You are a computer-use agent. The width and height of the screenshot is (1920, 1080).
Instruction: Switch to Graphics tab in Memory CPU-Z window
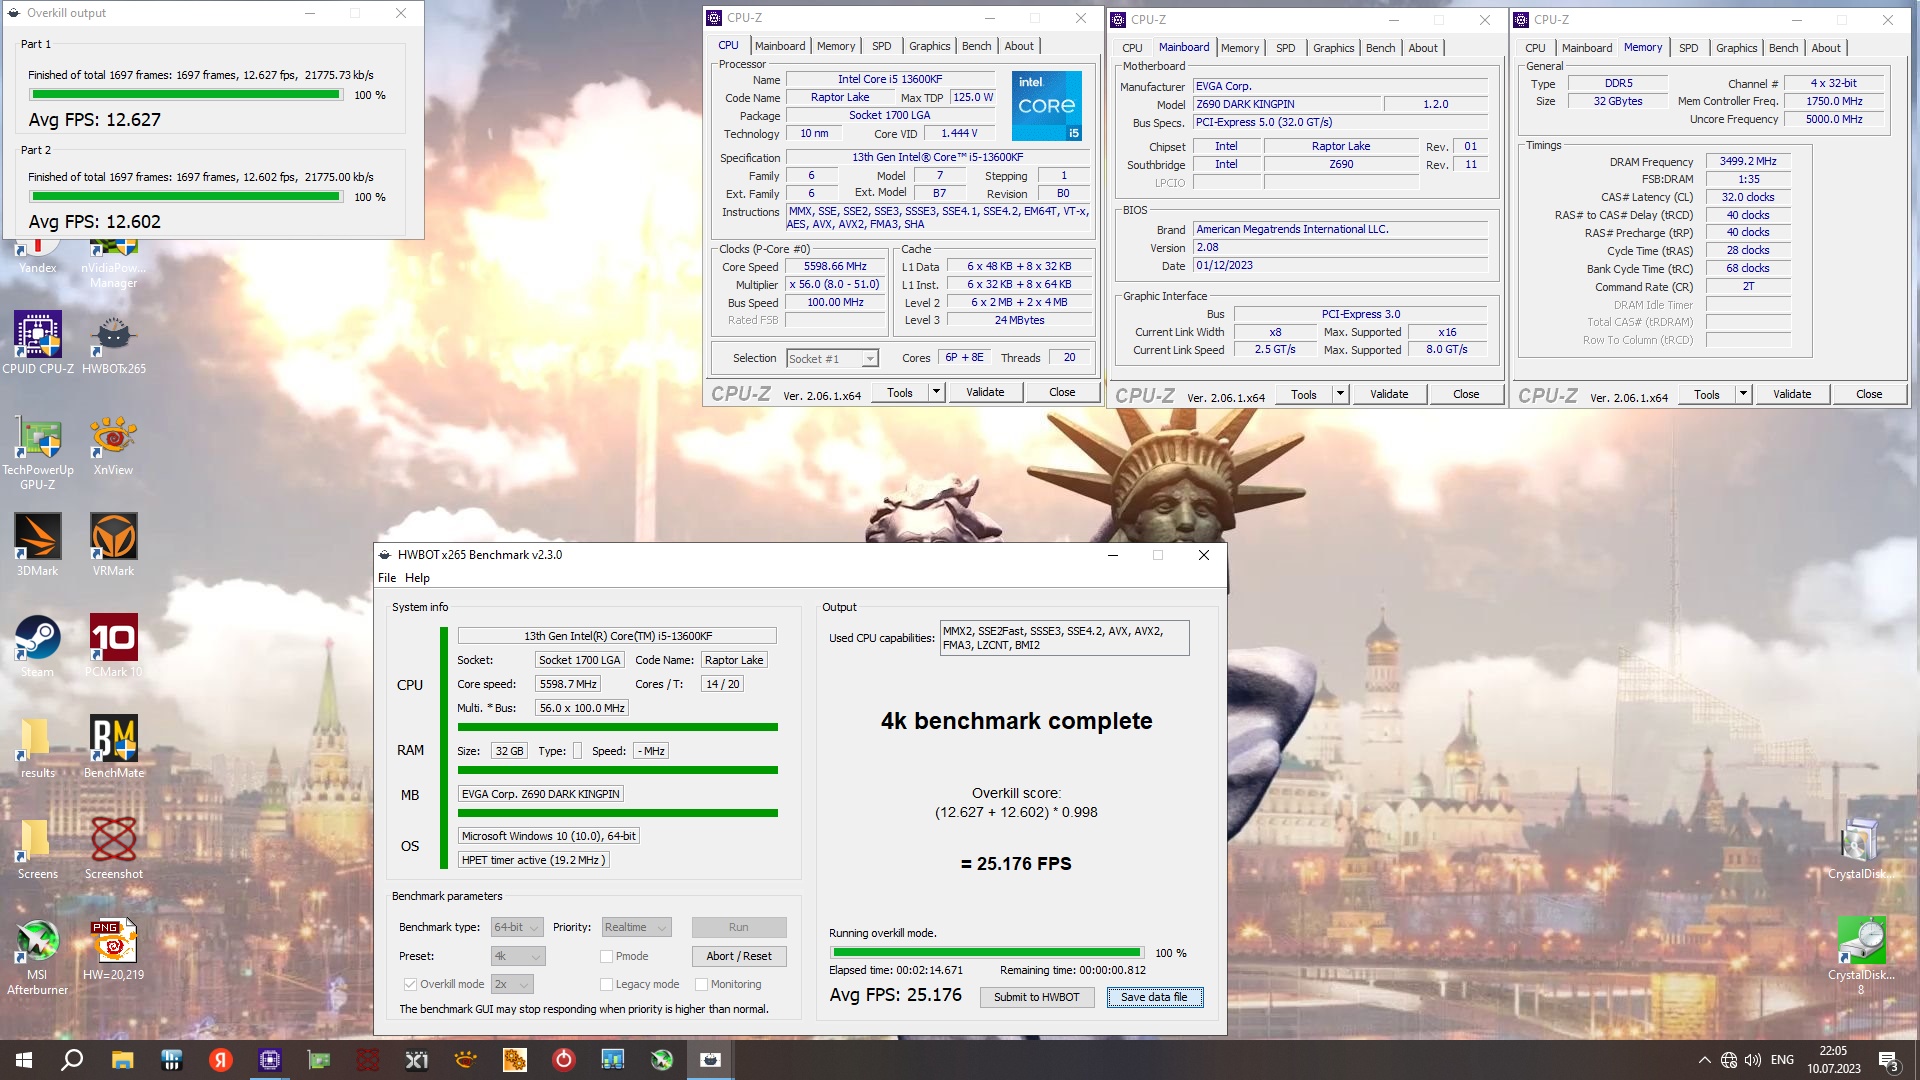click(1737, 48)
